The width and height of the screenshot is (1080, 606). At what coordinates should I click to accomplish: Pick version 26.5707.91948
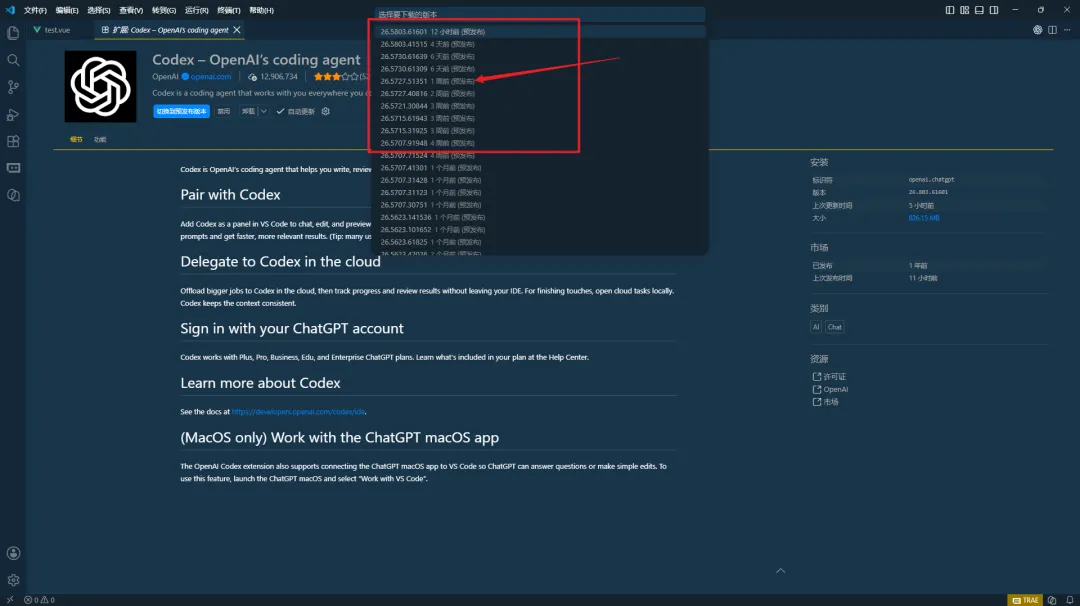click(x=540, y=143)
